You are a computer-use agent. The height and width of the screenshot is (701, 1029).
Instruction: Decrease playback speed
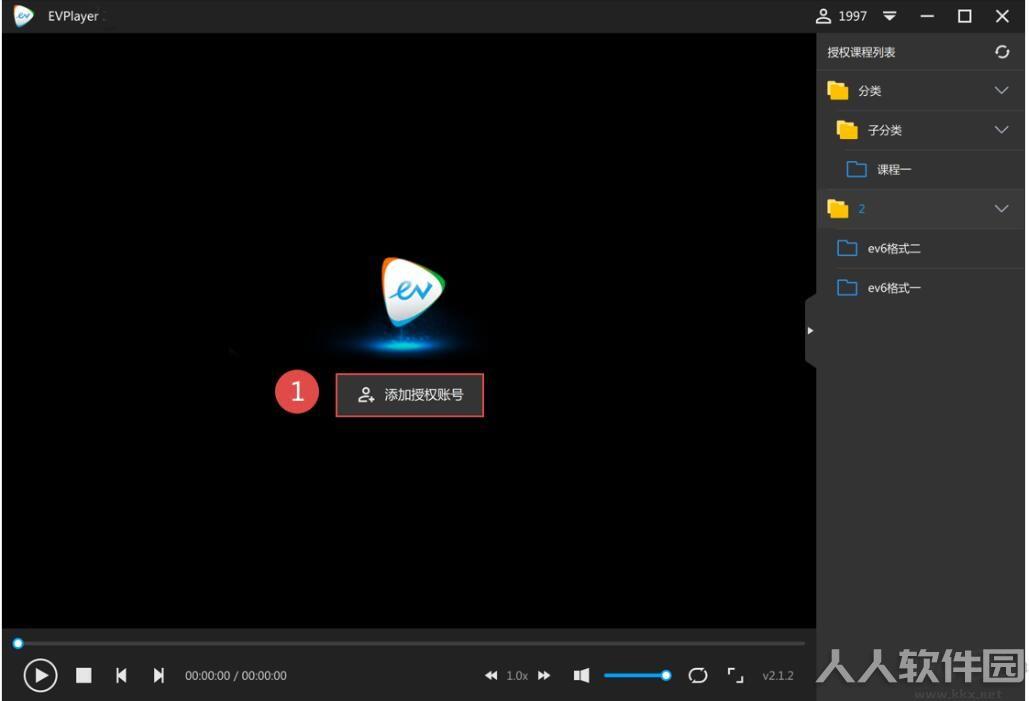[x=491, y=675]
